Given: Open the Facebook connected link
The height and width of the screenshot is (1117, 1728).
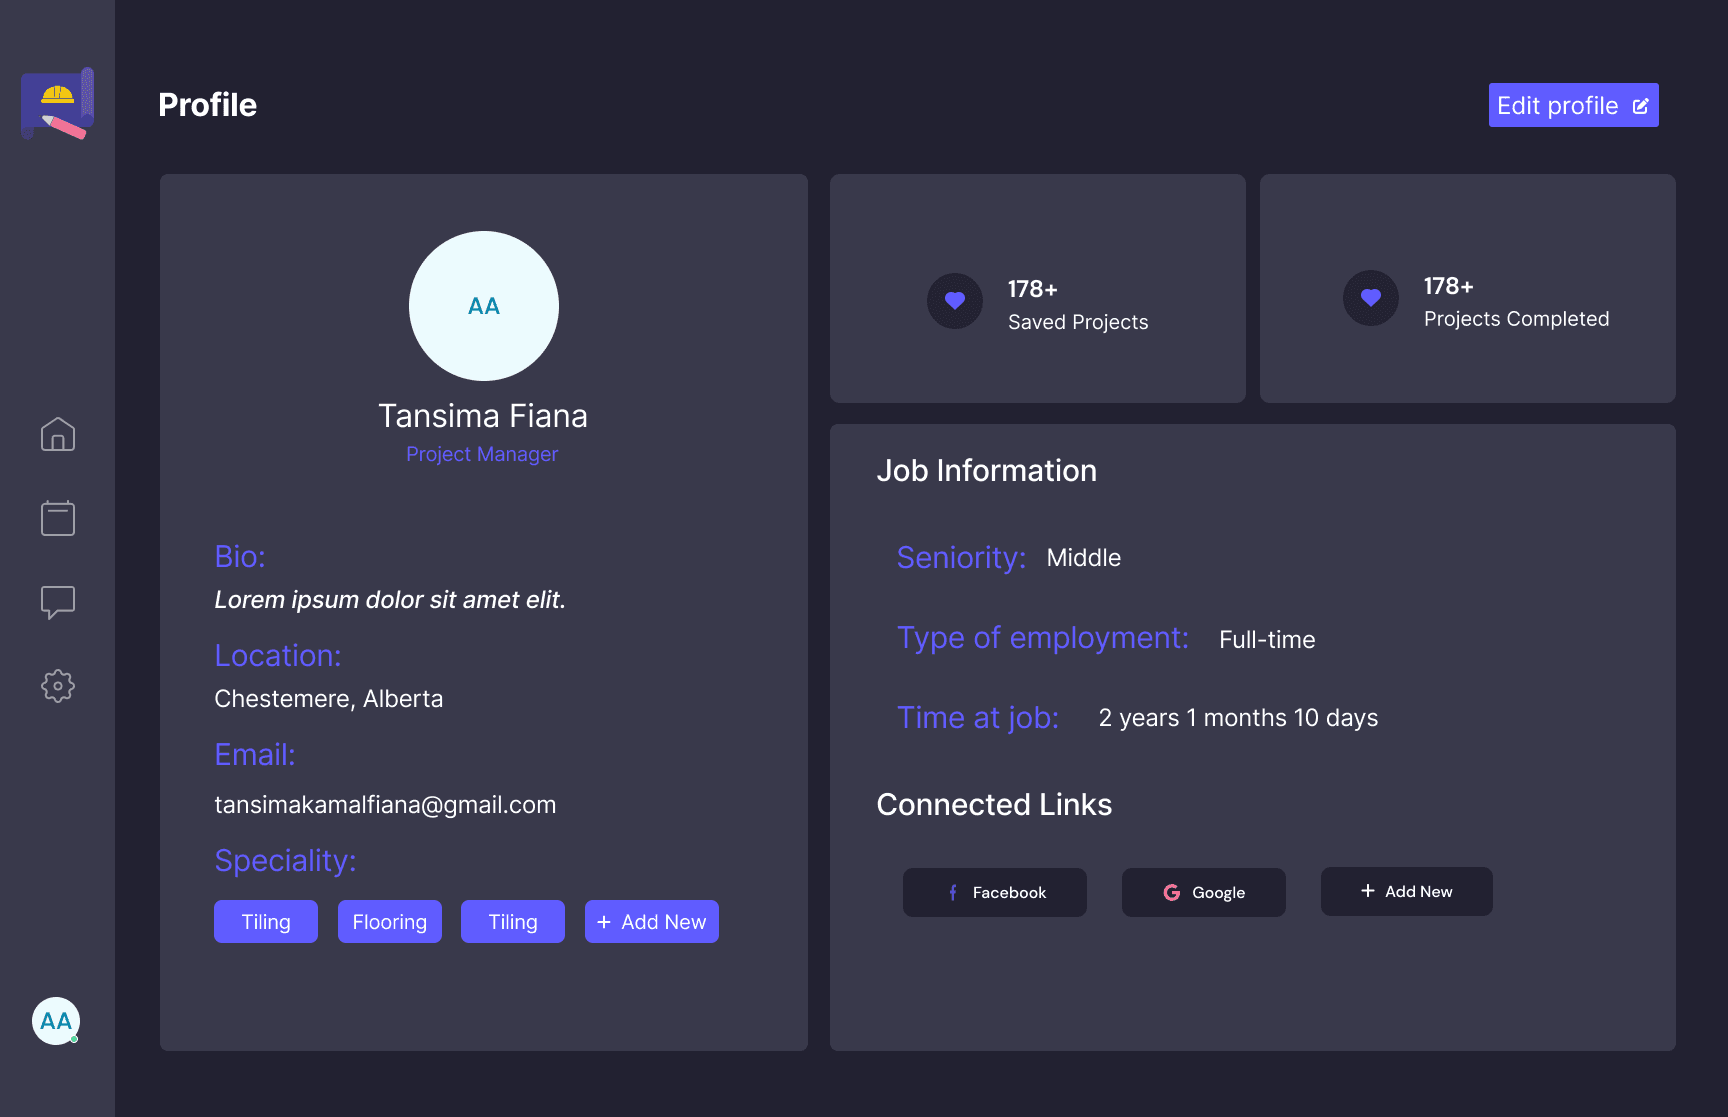Looking at the screenshot, I should coord(995,892).
